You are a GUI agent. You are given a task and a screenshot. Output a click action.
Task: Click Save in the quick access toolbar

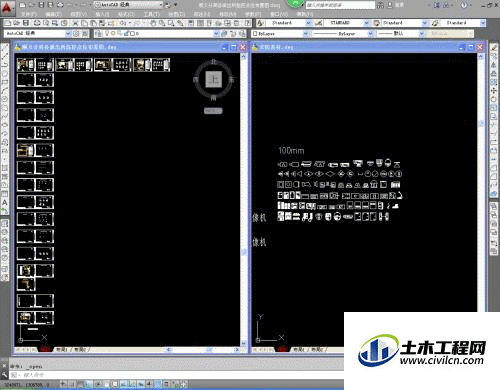pos(41,5)
